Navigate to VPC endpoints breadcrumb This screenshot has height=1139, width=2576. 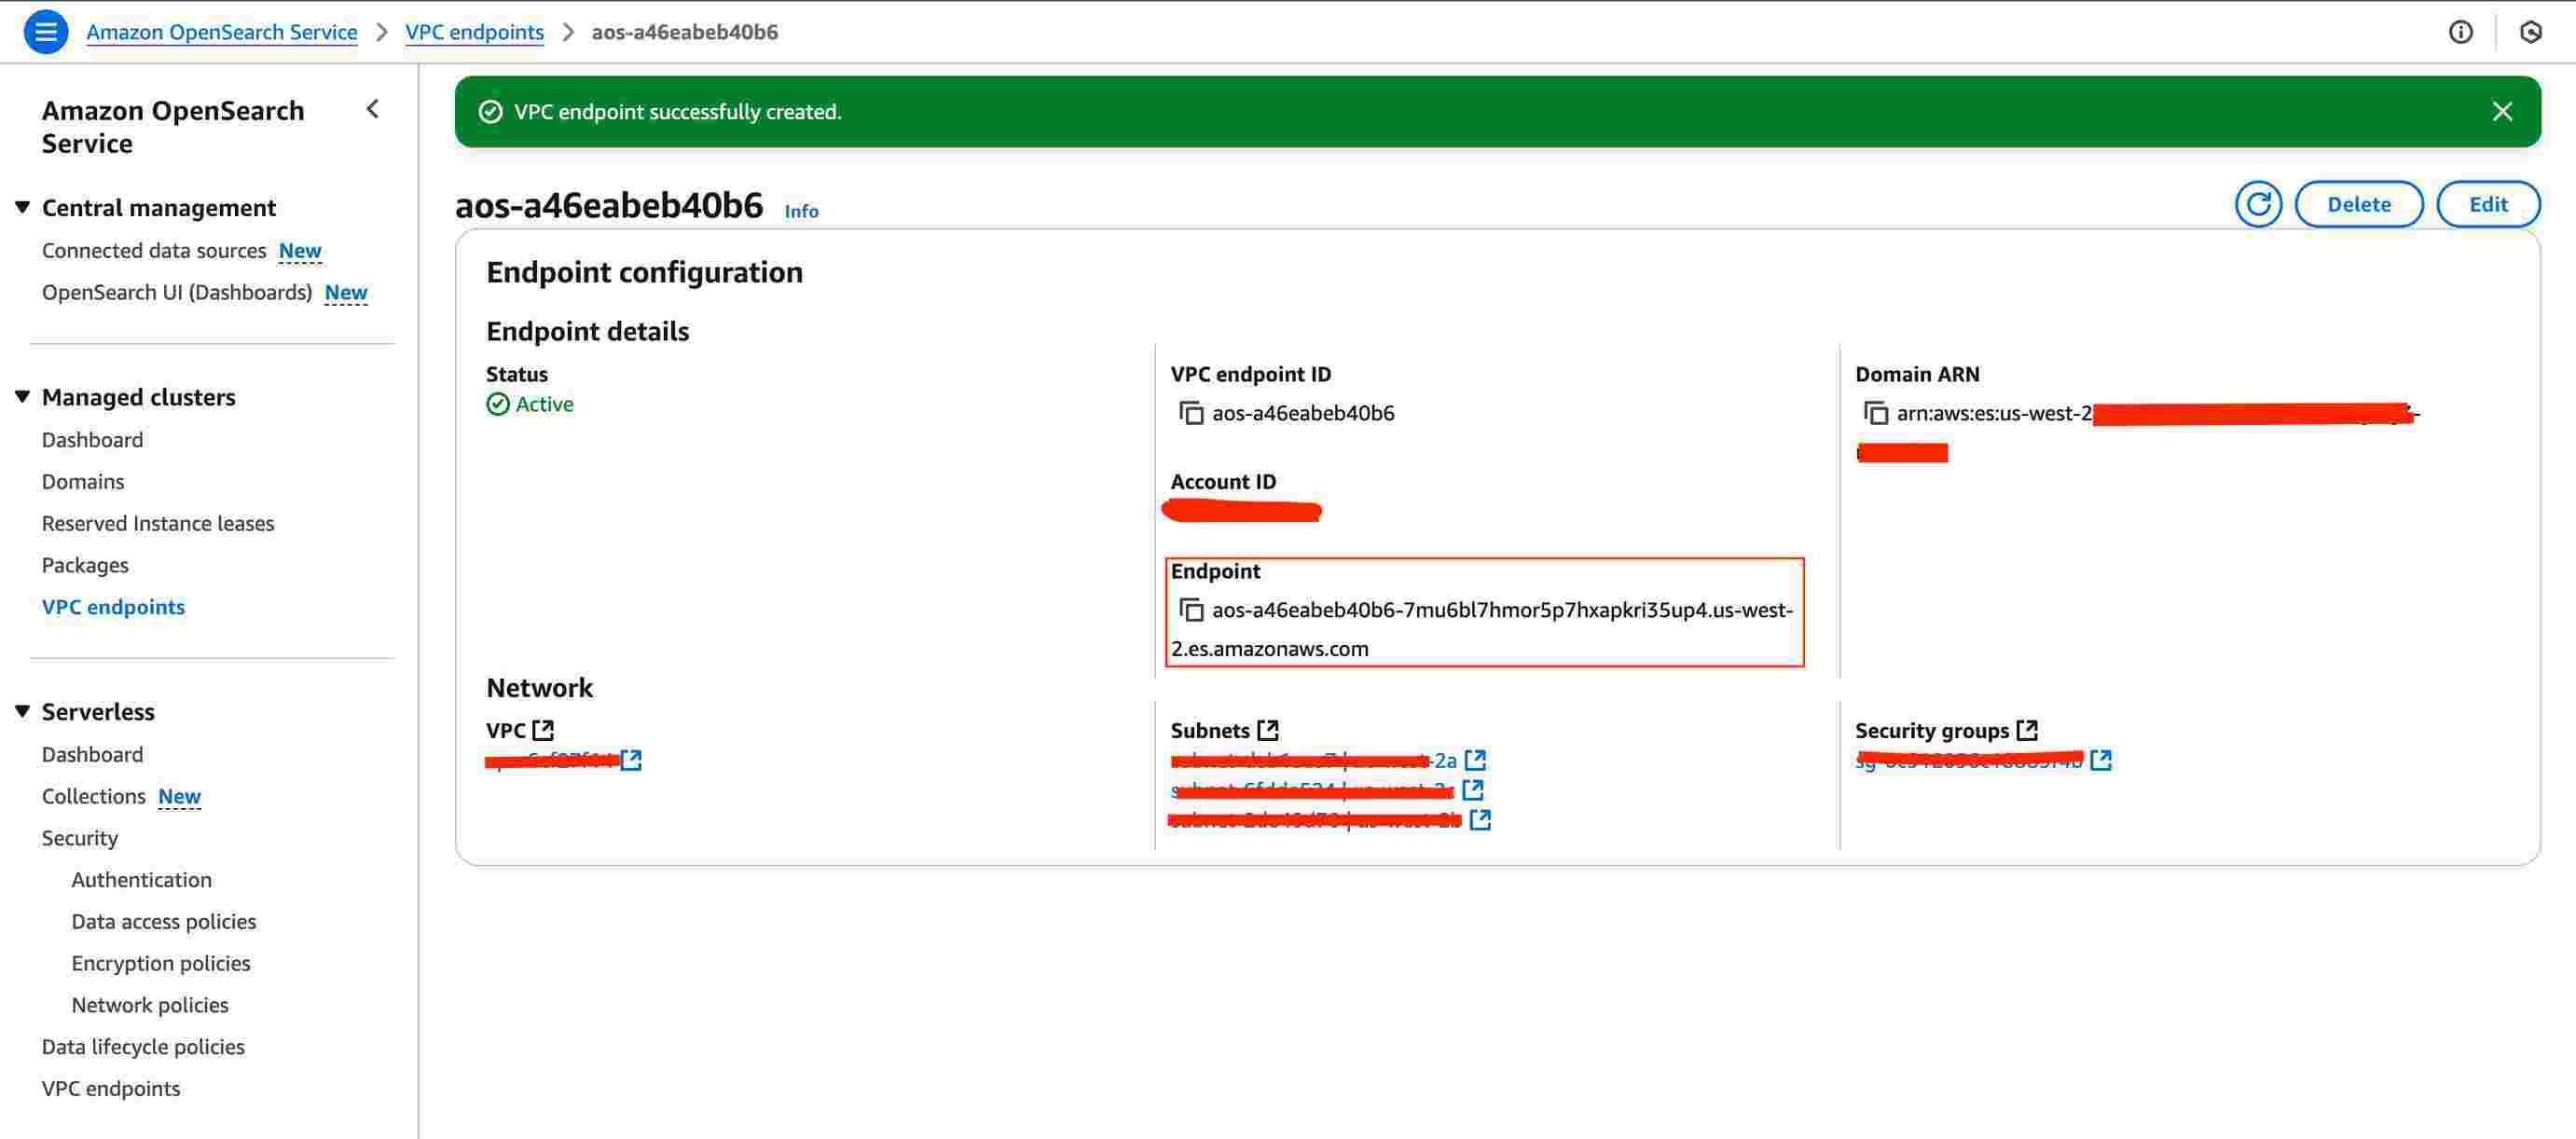[474, 32]
